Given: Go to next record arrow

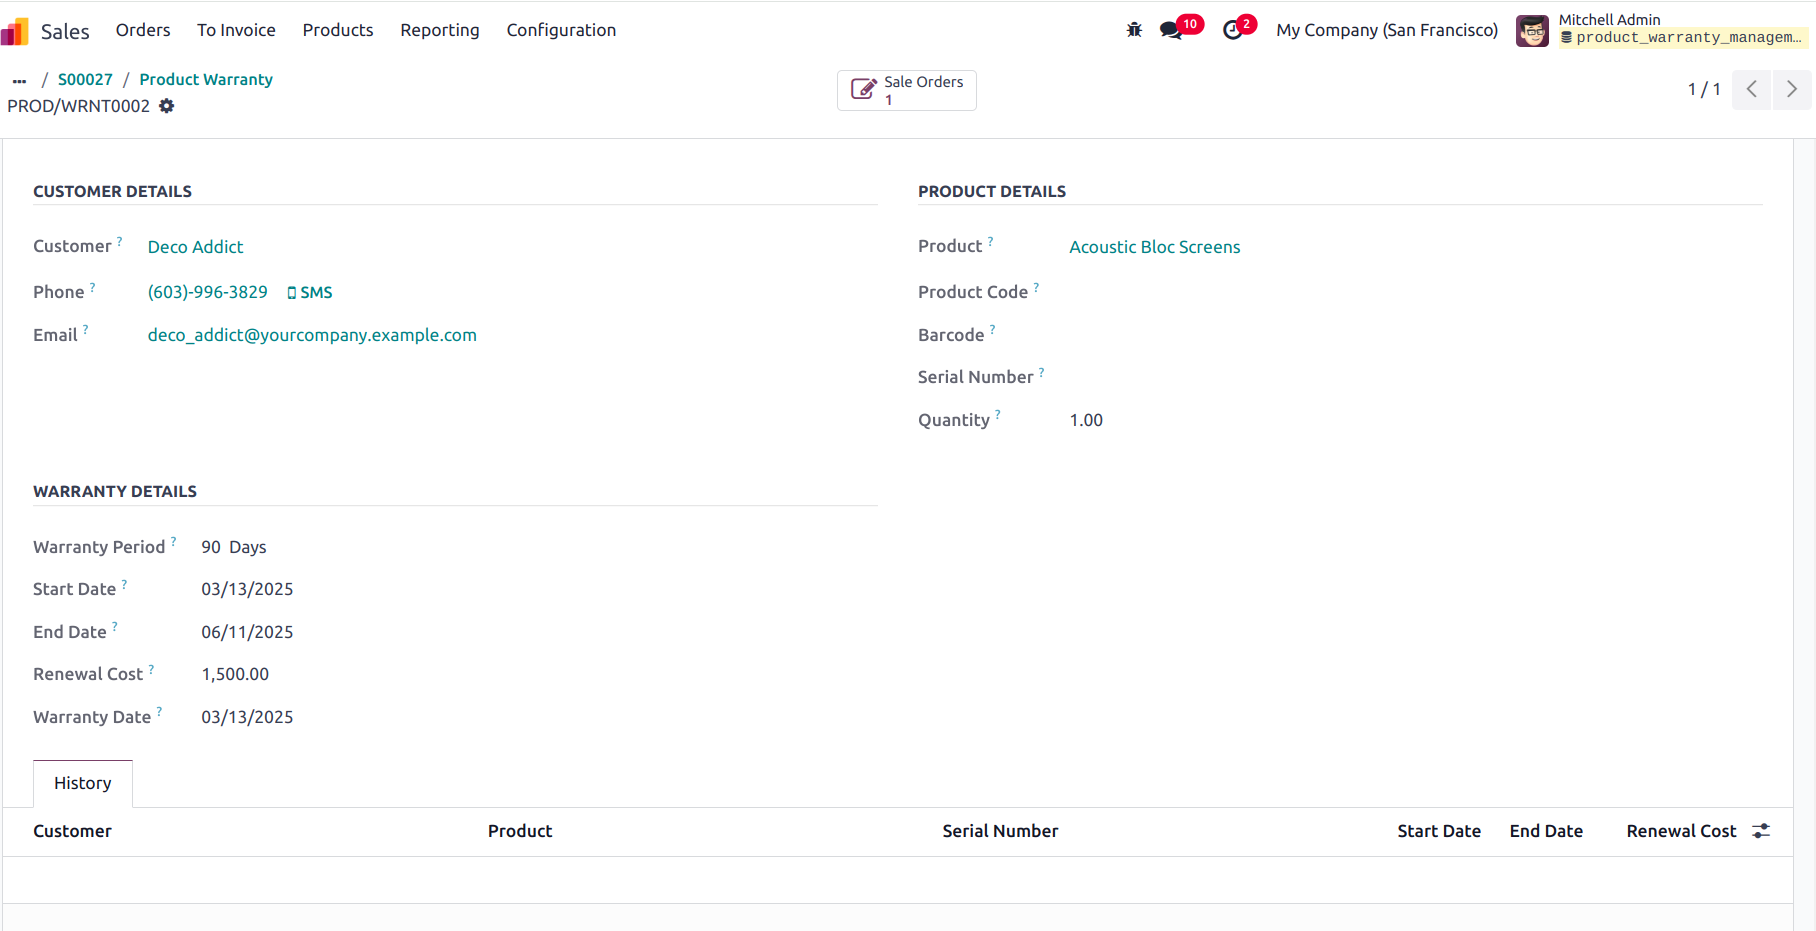Looking at the screenshot, I should pos(1792,89).
